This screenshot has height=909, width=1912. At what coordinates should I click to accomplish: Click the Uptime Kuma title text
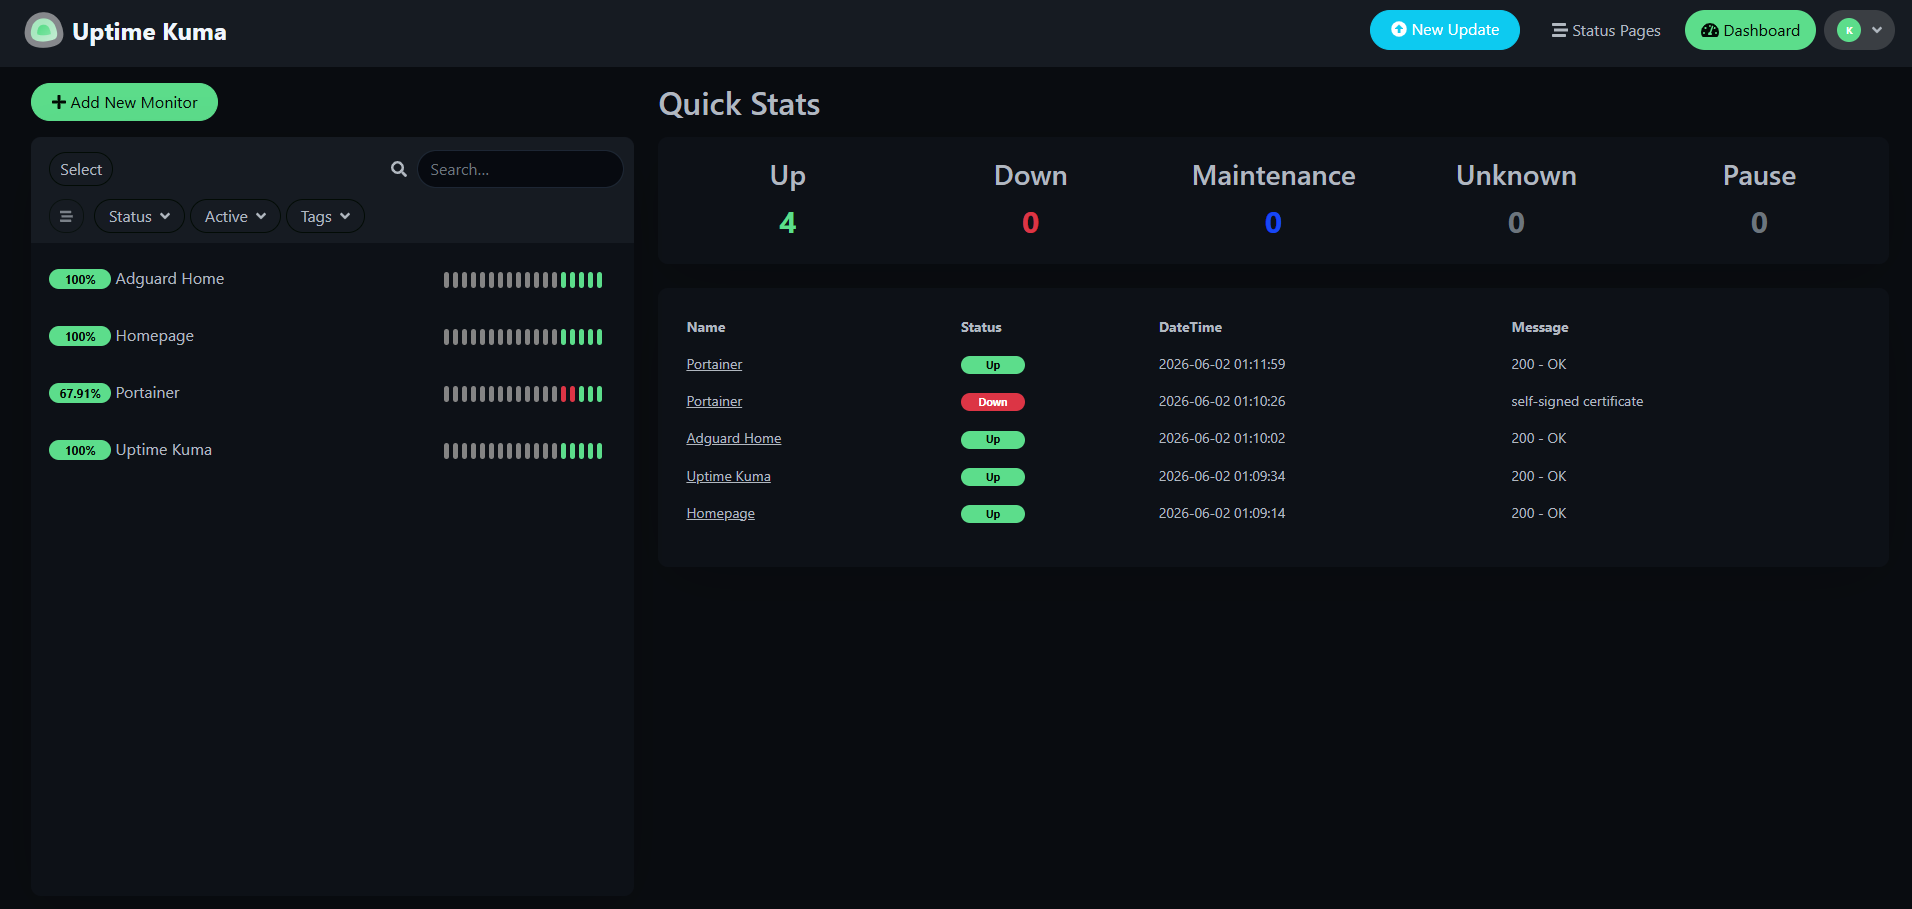(x=149, y=32)
